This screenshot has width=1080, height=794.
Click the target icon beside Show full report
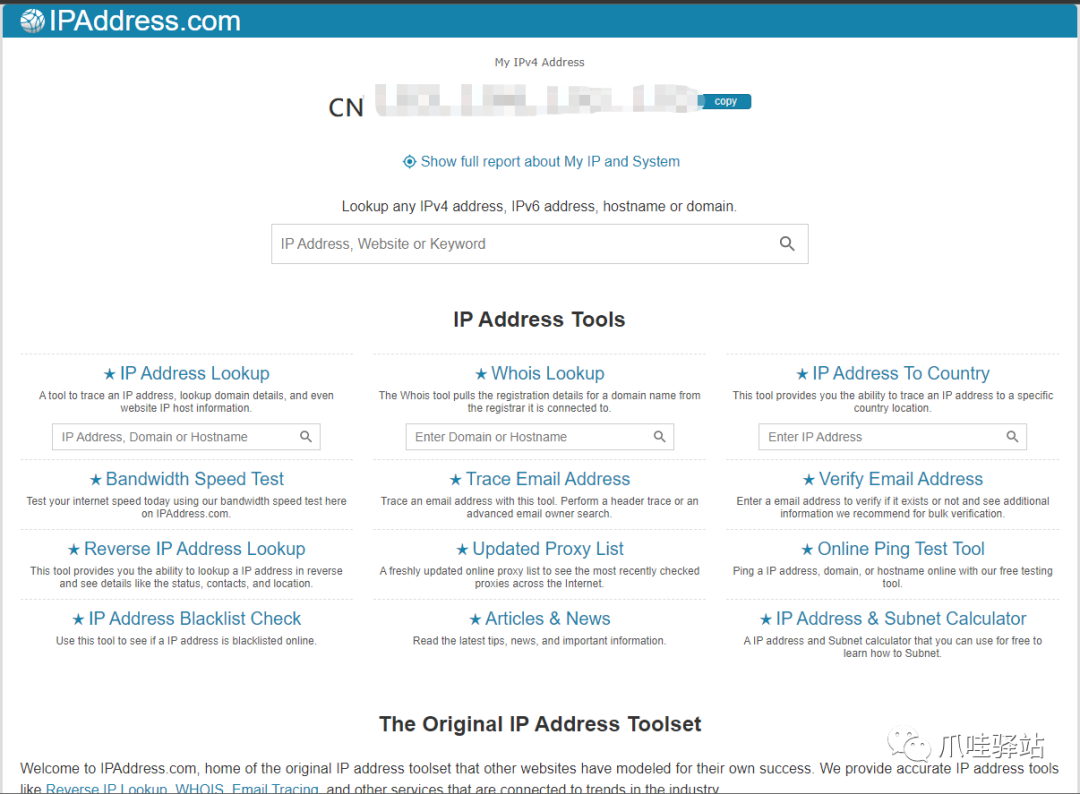[x=409, y=162]
